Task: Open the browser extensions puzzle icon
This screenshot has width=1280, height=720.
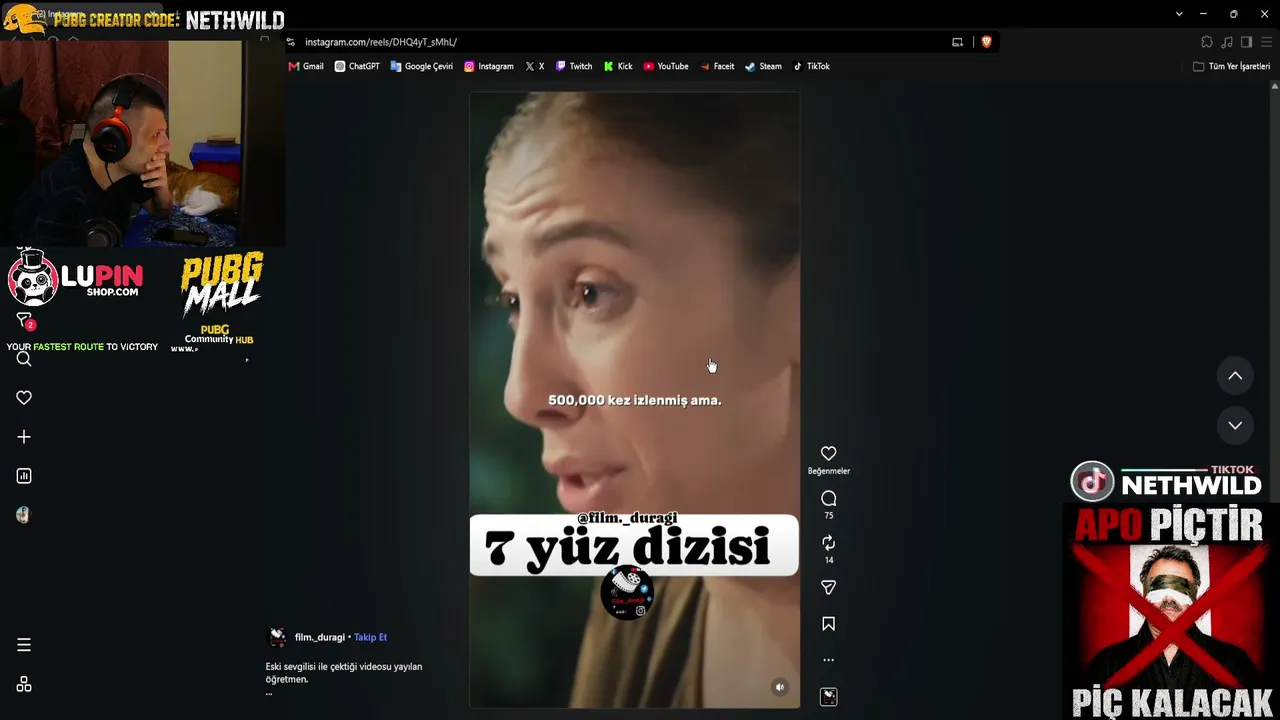Action: tap(1207, 42)
